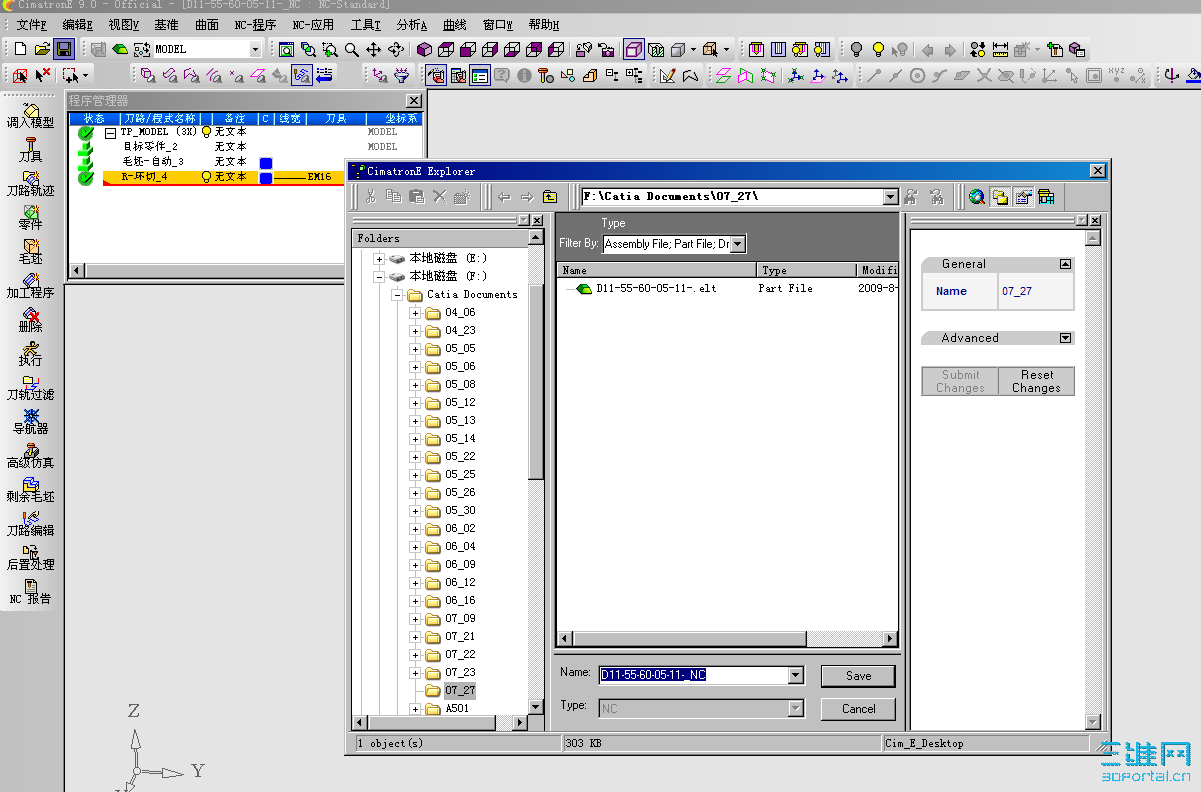Open the path address dropdown in Explorer
The image size is (1201, 792).
pyautogui.click(x=891, y=197)
